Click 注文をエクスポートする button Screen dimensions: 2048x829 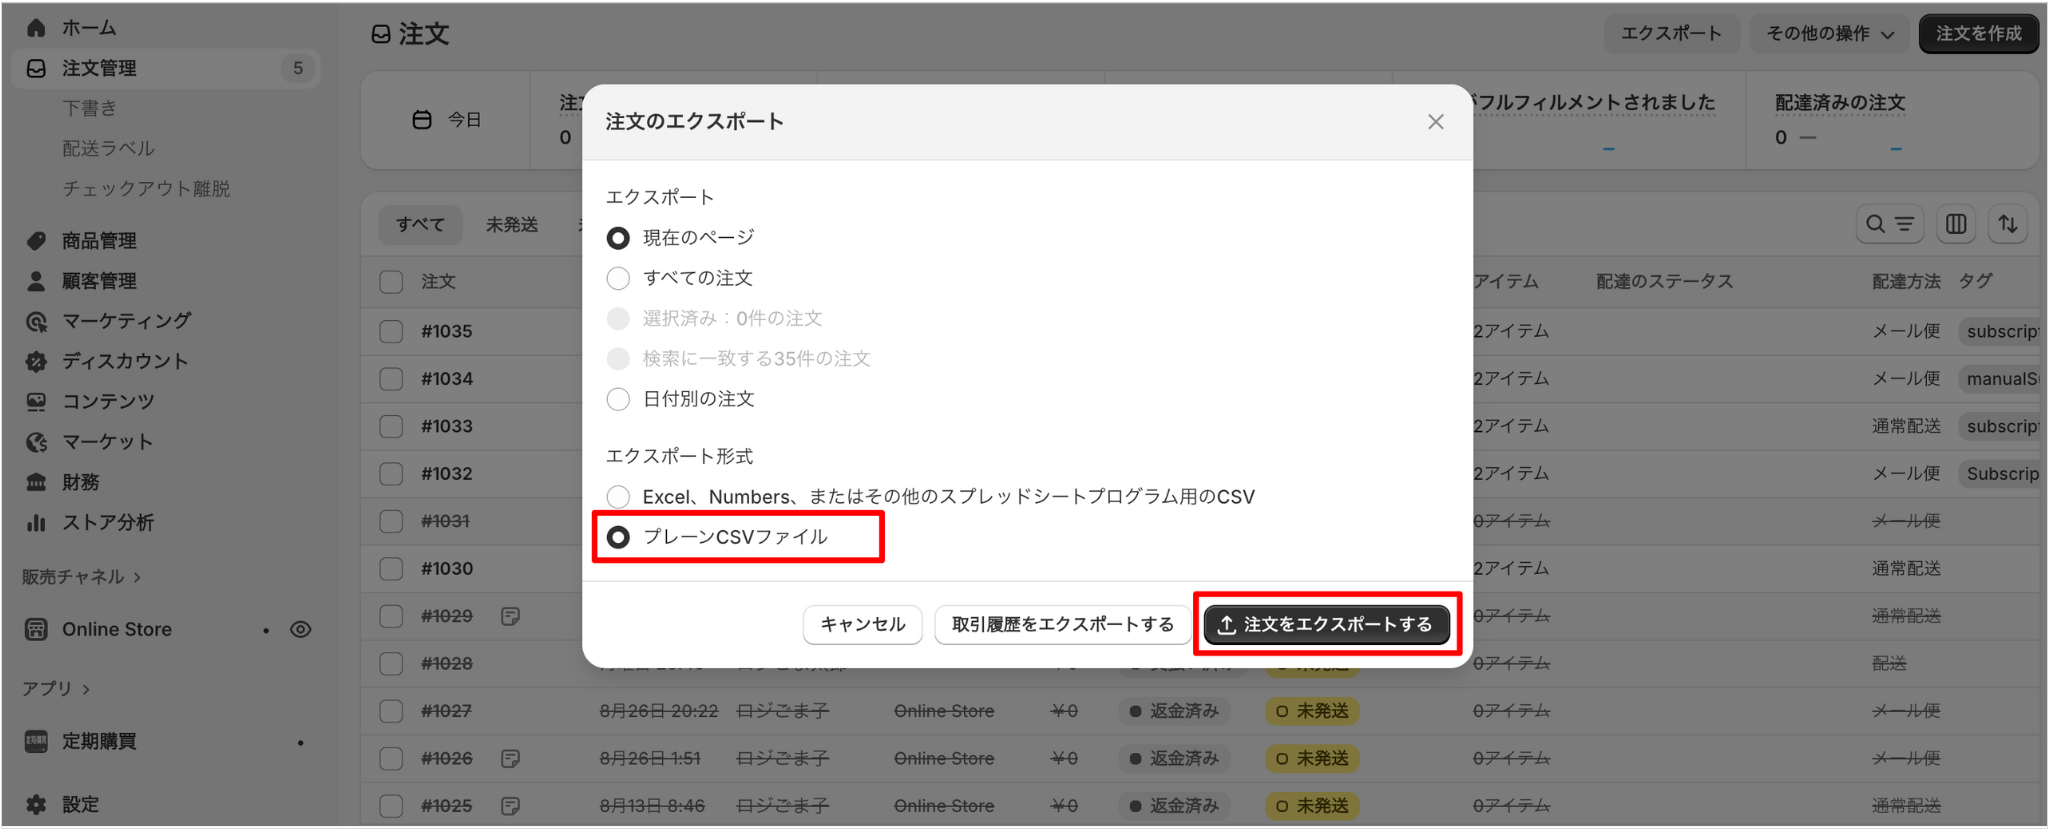[1326, 624]
